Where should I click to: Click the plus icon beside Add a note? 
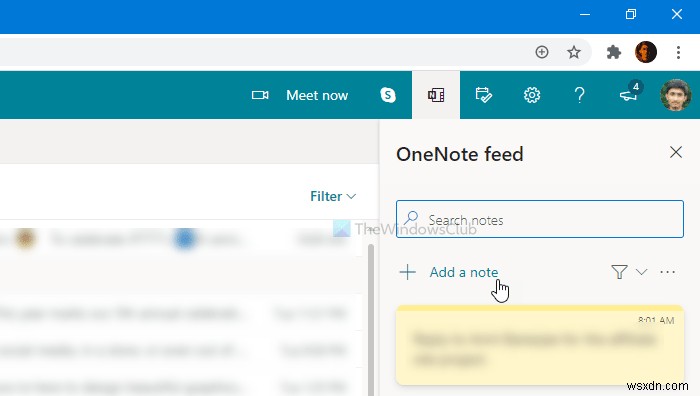(x=408, y=272)
